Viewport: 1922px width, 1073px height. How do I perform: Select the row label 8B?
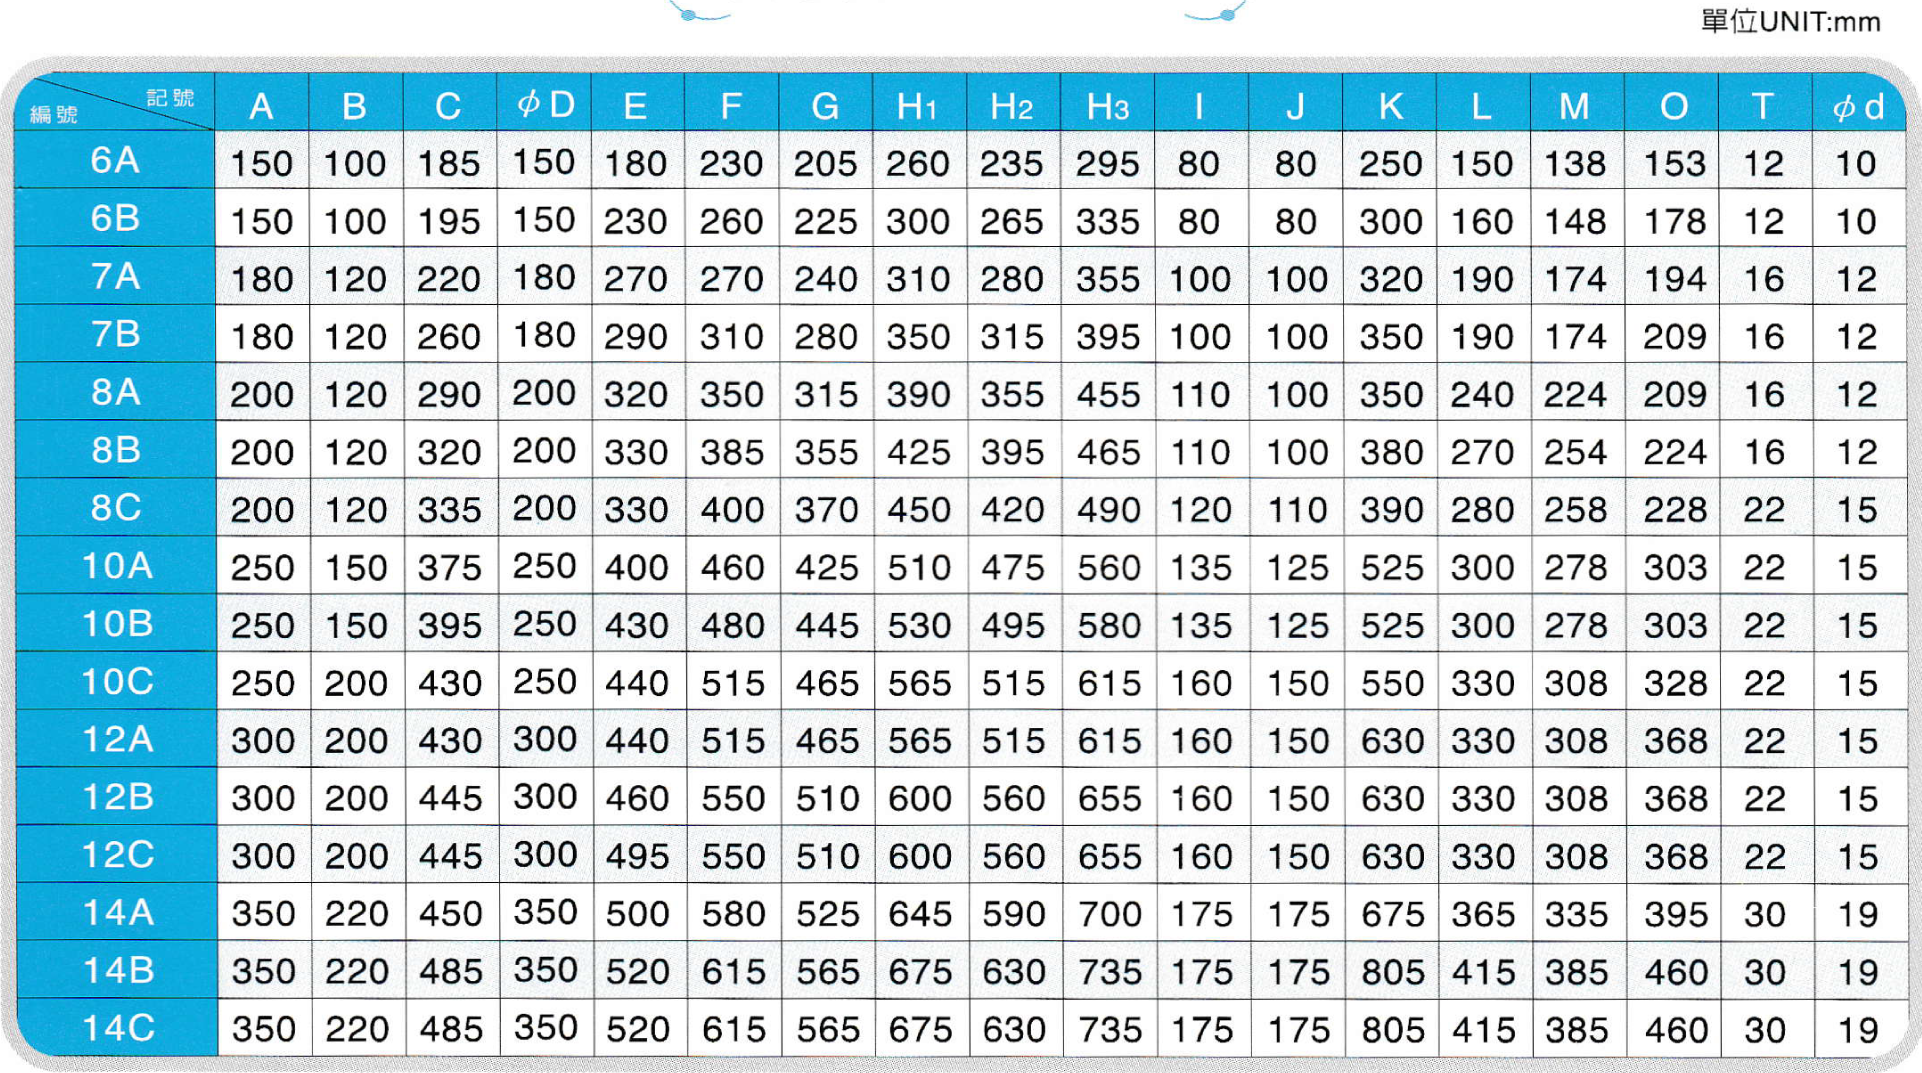115,450
